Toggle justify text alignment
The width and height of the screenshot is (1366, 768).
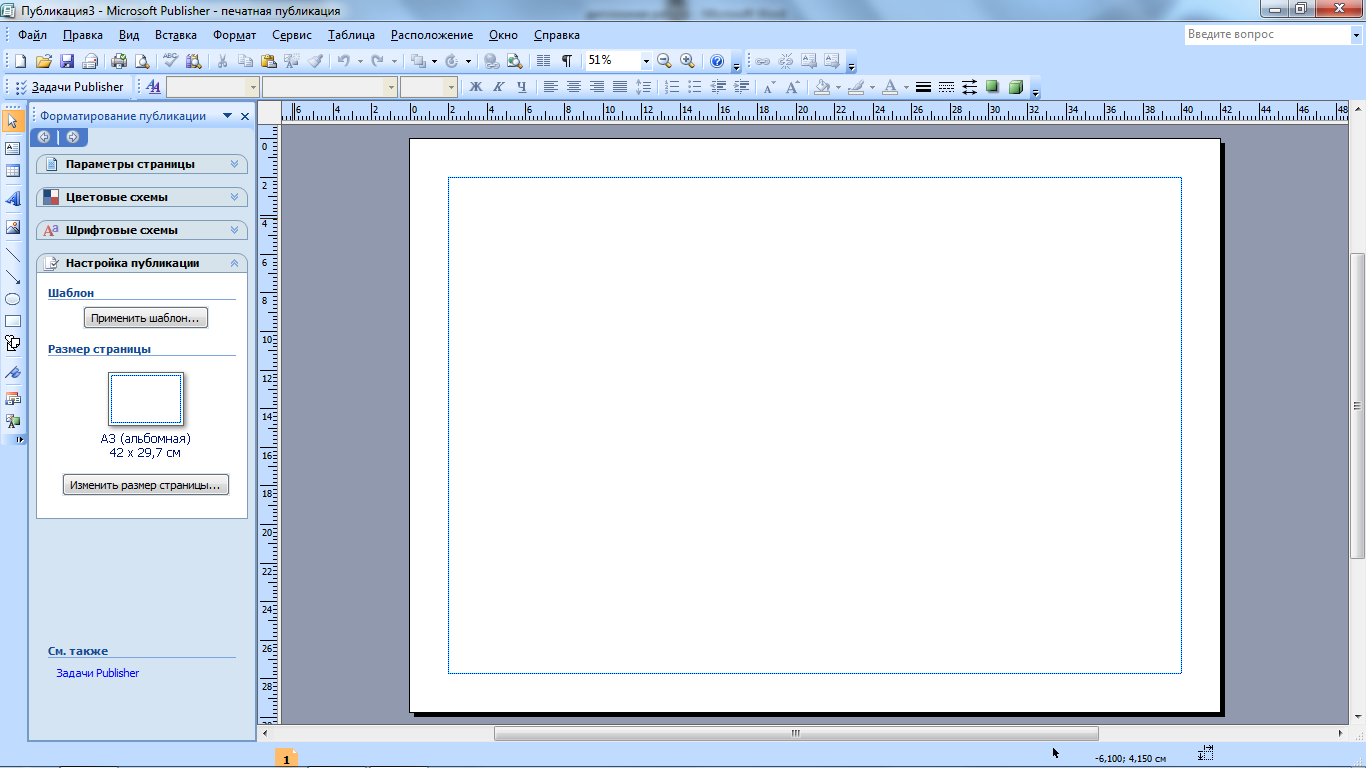click(x=620, y=87)
